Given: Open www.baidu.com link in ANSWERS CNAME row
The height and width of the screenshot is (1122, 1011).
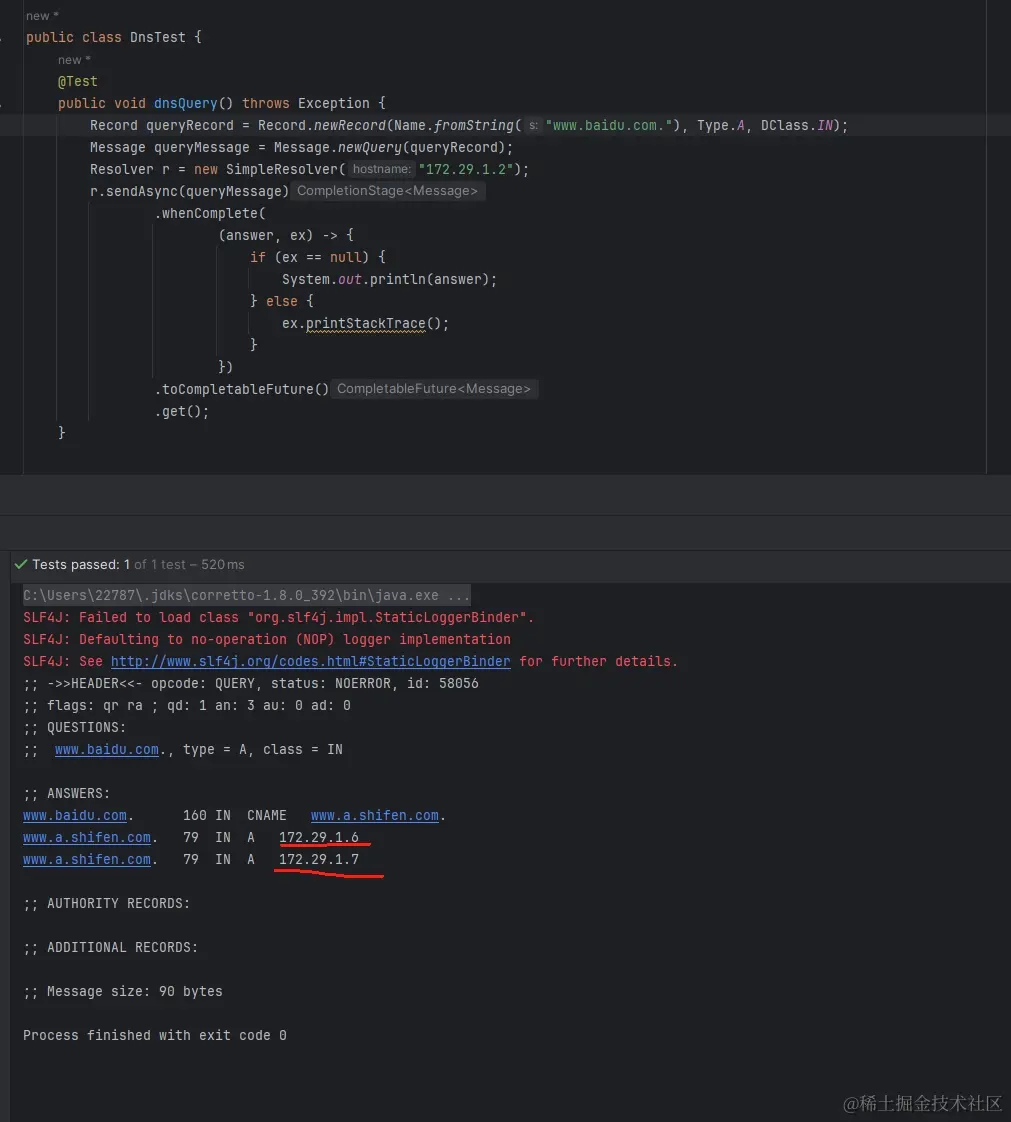Looking at the screenshot, I should pyautogui.click(x=74, y=815).
